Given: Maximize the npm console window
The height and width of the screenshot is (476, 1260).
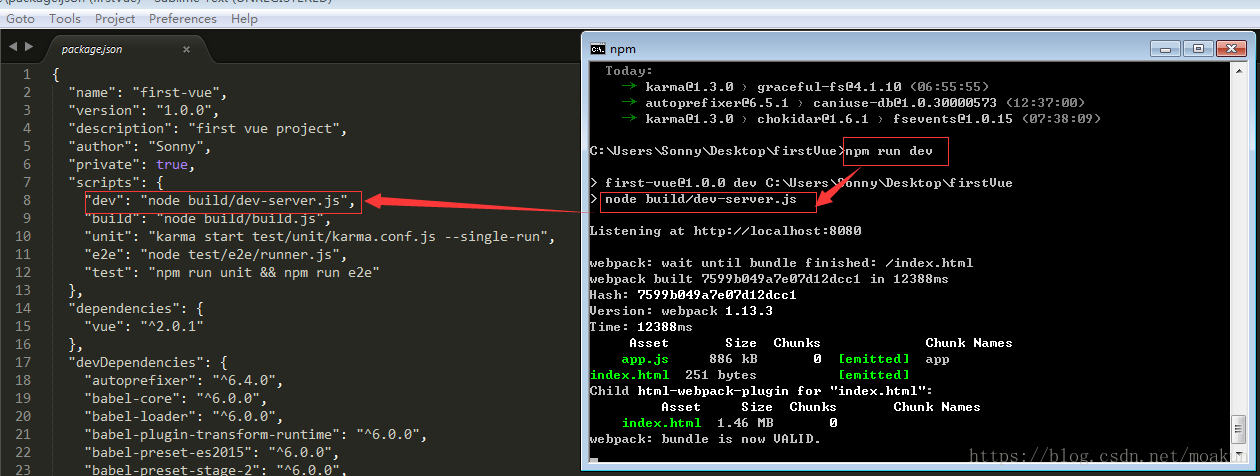Looking at the screenshot, I should 1198,48.
